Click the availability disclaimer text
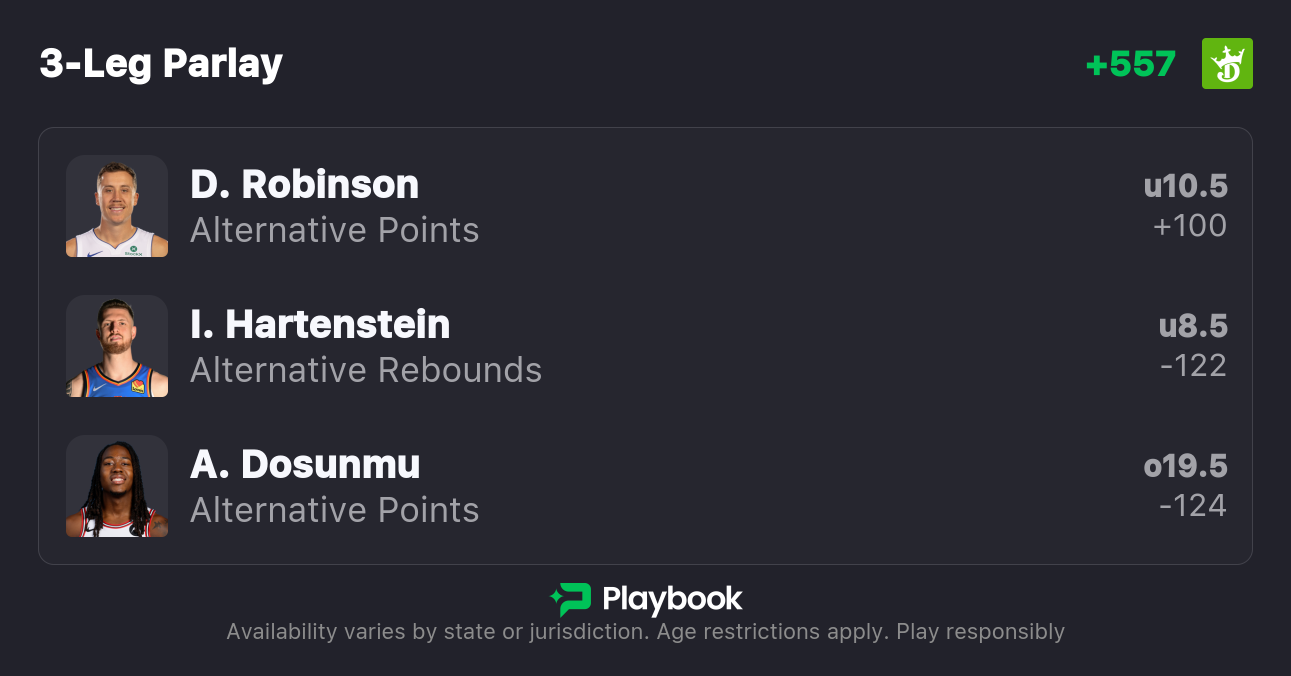Image resolution: width=1291 pixels, height=676 pixels. (x=645, y=632)
